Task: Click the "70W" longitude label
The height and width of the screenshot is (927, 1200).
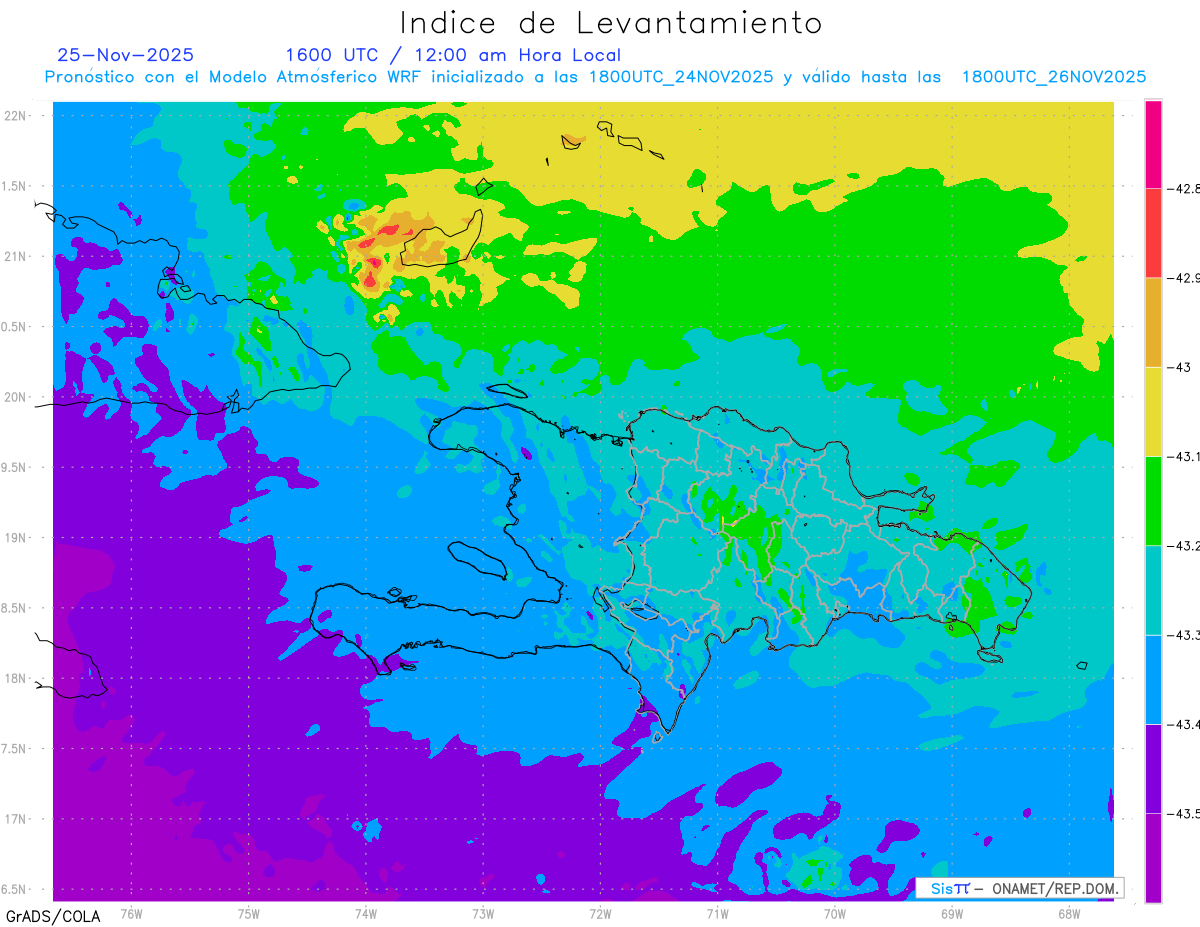Action: [x=835, y=913]
